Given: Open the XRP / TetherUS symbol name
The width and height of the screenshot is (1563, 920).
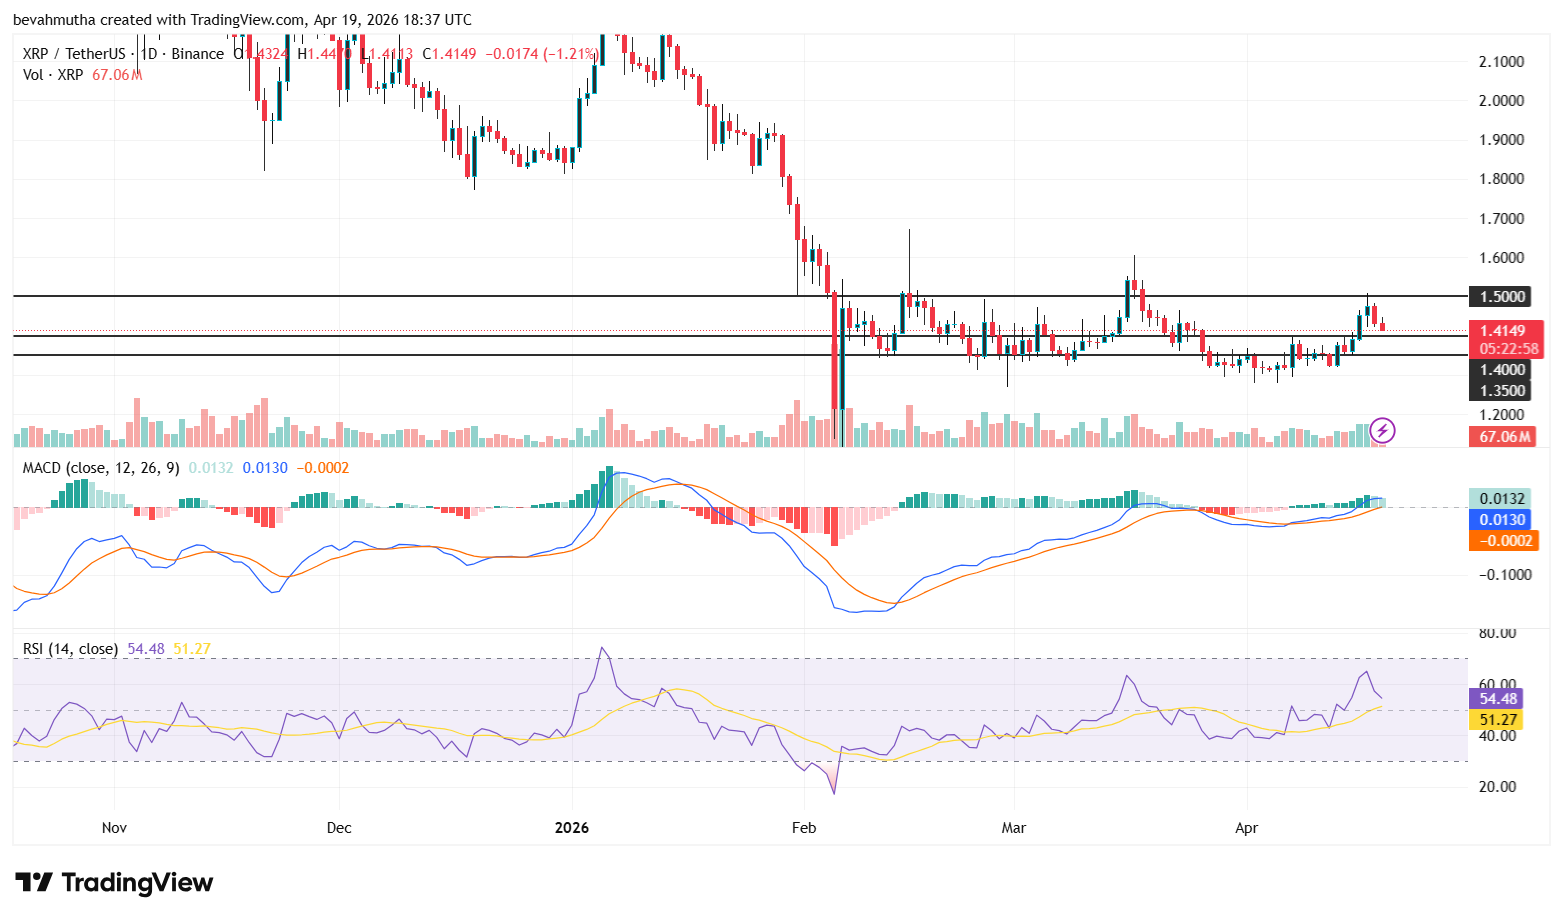Looking at the screenshot, I should [75, 53].
